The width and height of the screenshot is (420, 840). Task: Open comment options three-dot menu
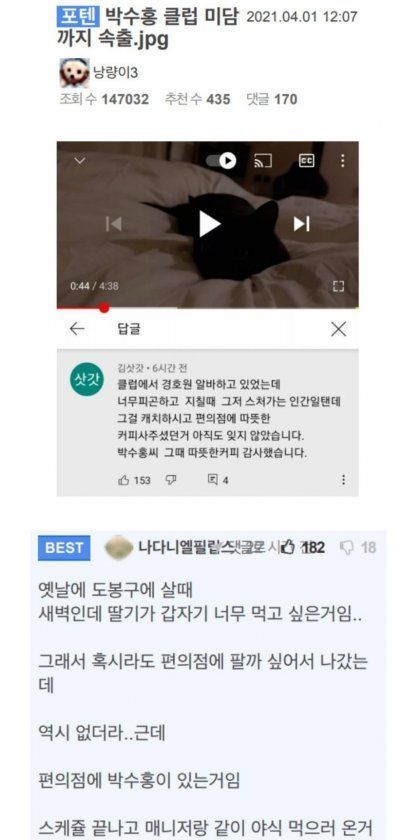[343, 480]
